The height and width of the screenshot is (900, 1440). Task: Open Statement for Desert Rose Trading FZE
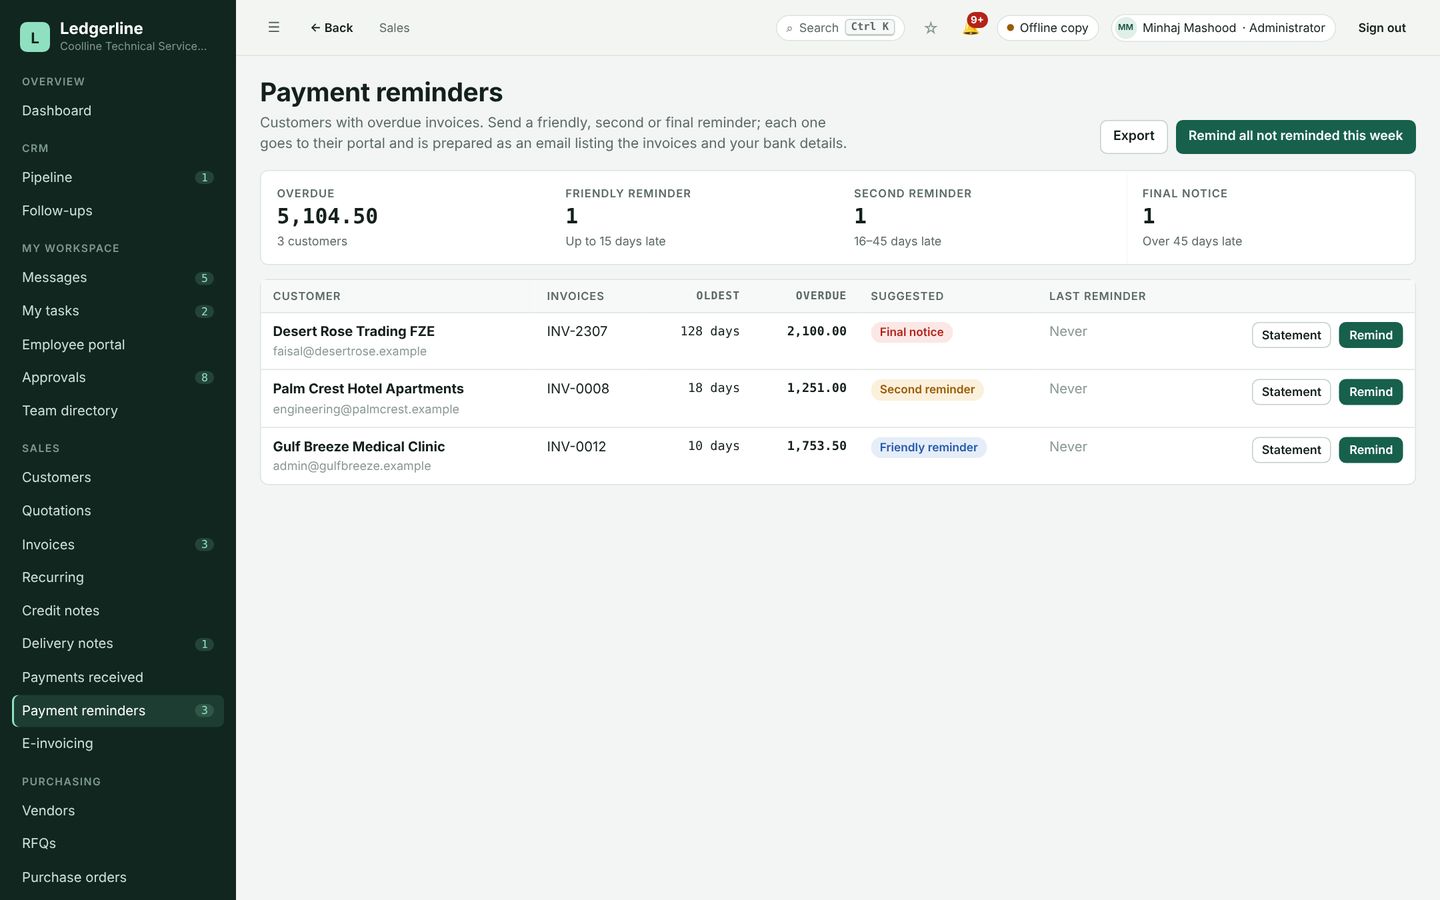point(1291,335)
